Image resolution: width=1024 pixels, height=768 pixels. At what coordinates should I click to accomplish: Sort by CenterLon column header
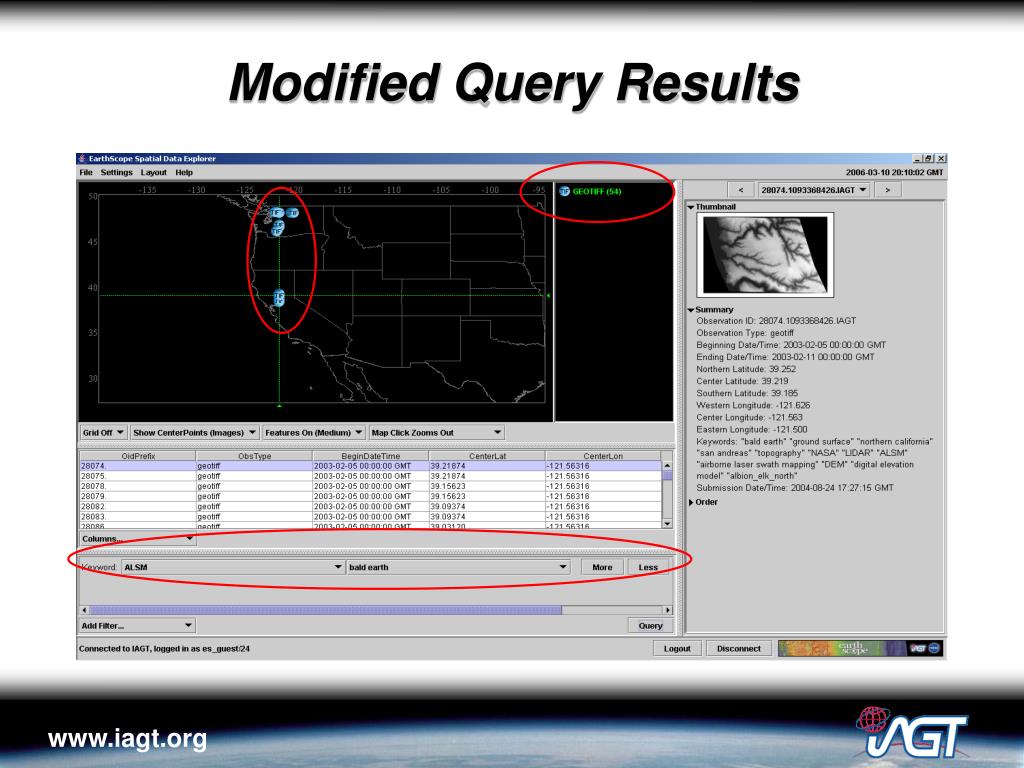(603, 456)
